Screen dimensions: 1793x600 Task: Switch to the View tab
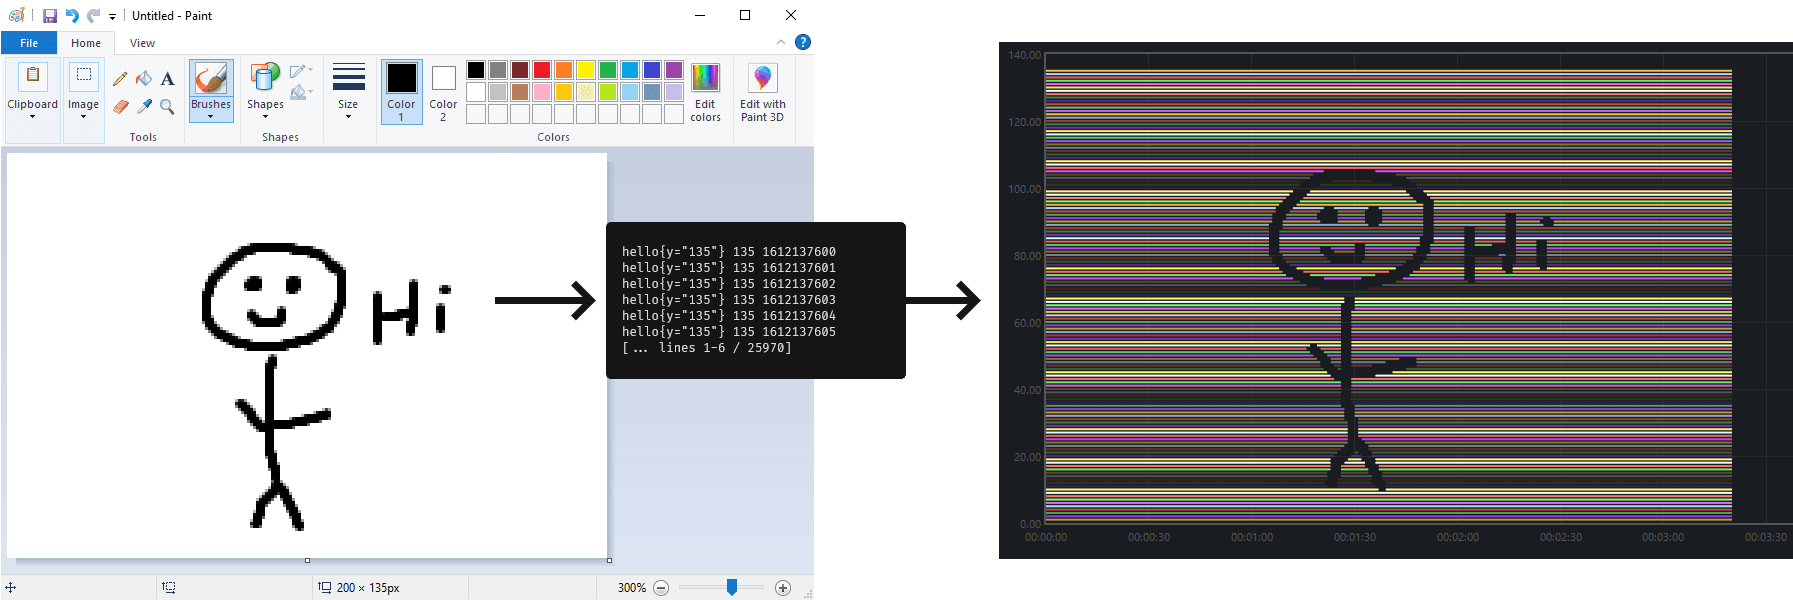tap(142, 43)
